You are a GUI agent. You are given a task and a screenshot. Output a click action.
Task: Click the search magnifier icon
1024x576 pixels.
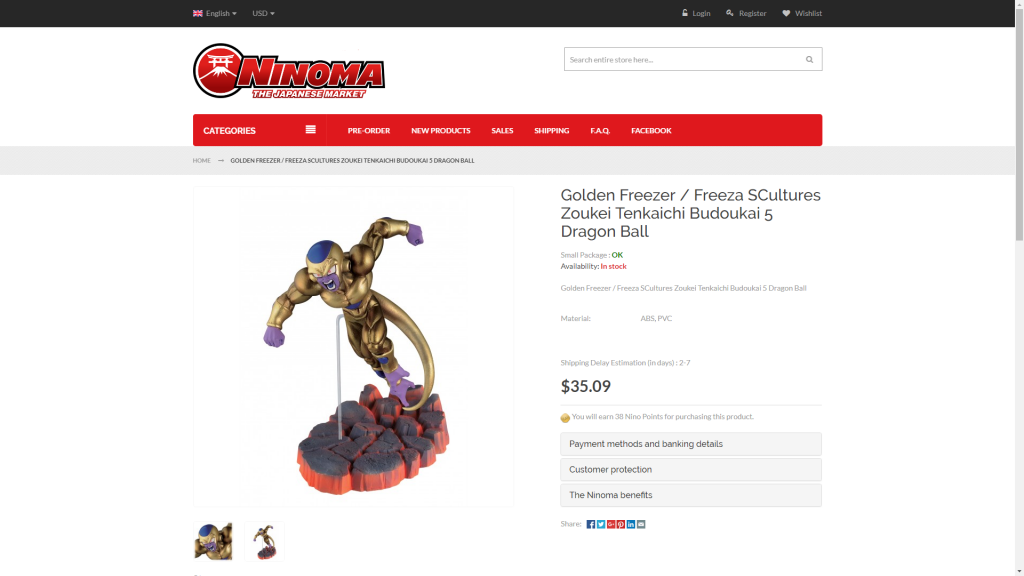click(809, 59)
